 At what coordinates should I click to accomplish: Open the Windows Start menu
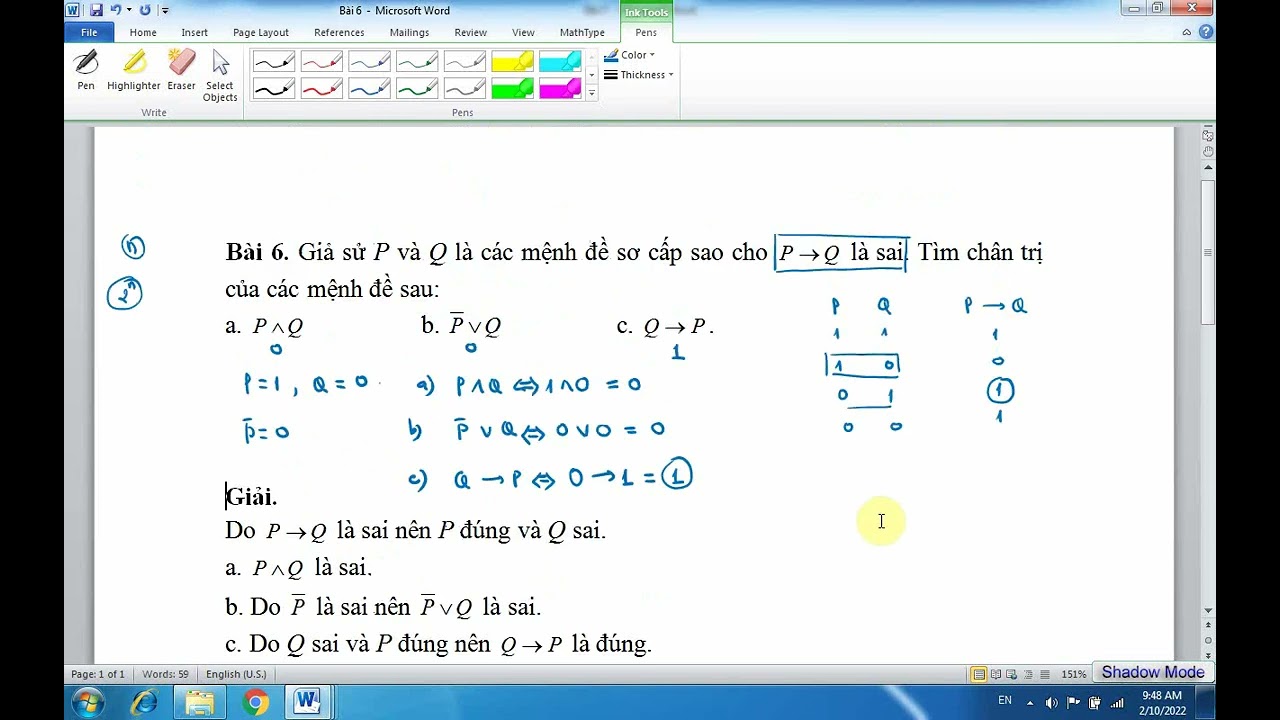click(x=88, y=702)
